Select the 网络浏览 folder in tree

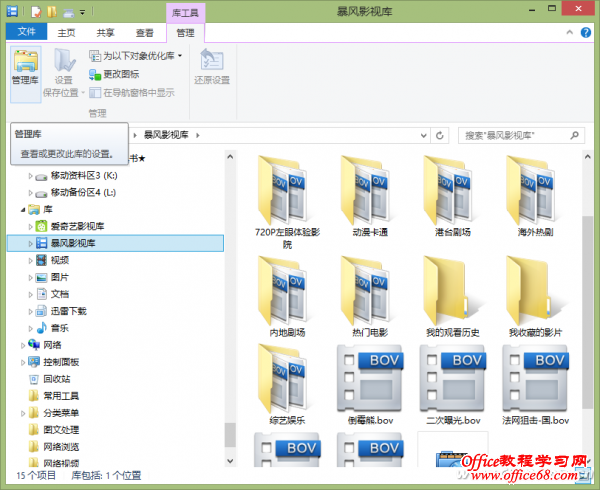61,446
